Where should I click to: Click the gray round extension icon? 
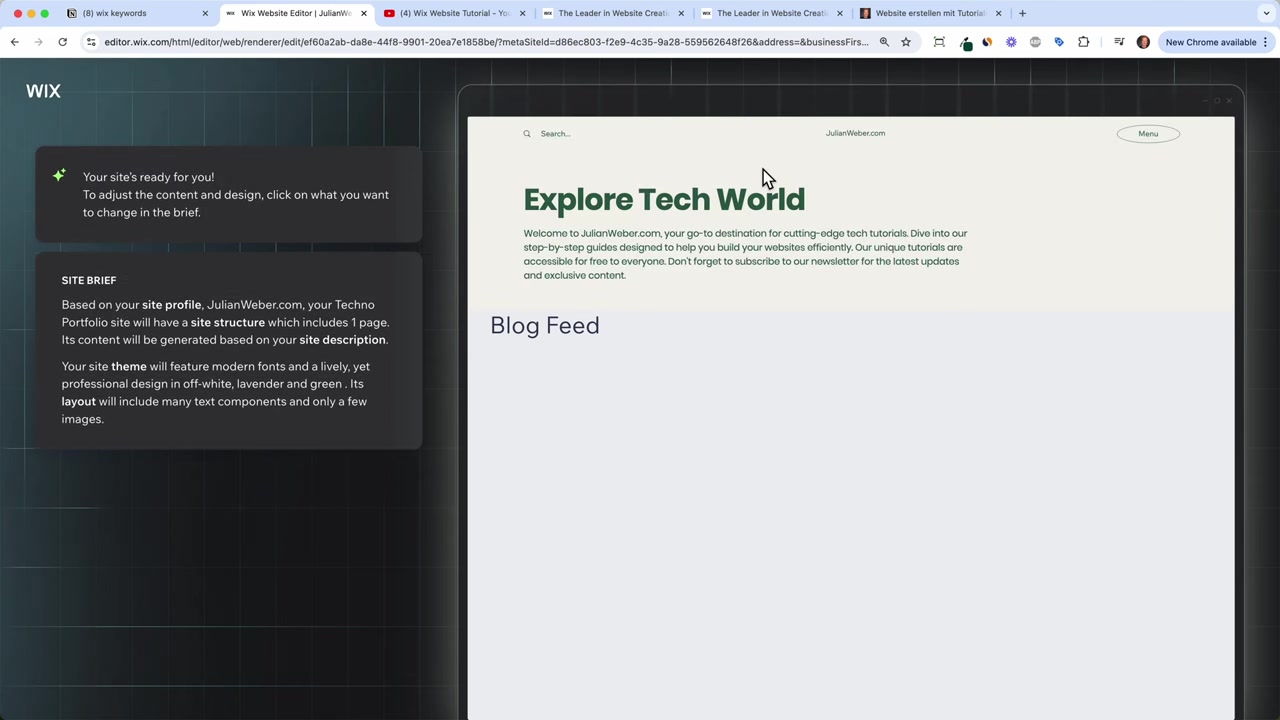pyautogui.click(x=1035, y=42)
